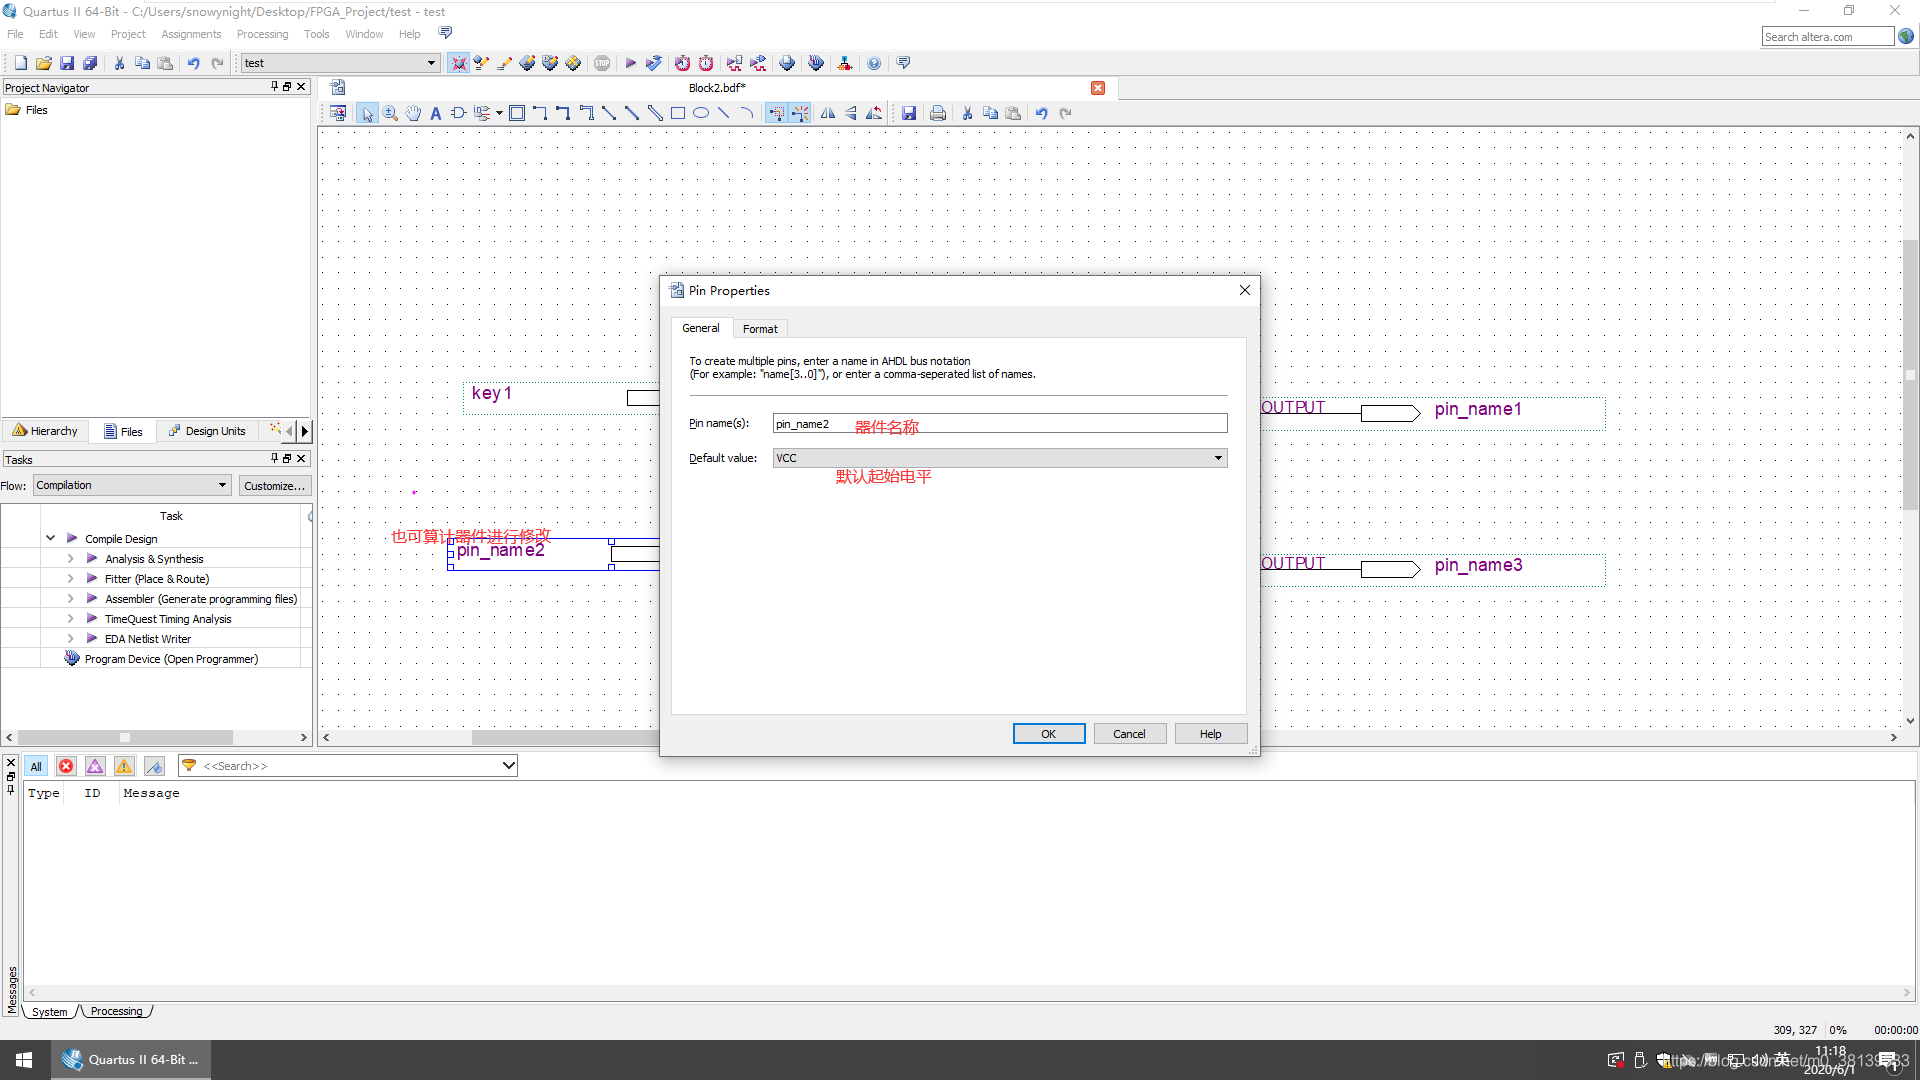Choose the Text tool (A icon)
The image size is (1920, 1080).
[x=436, y=113]
